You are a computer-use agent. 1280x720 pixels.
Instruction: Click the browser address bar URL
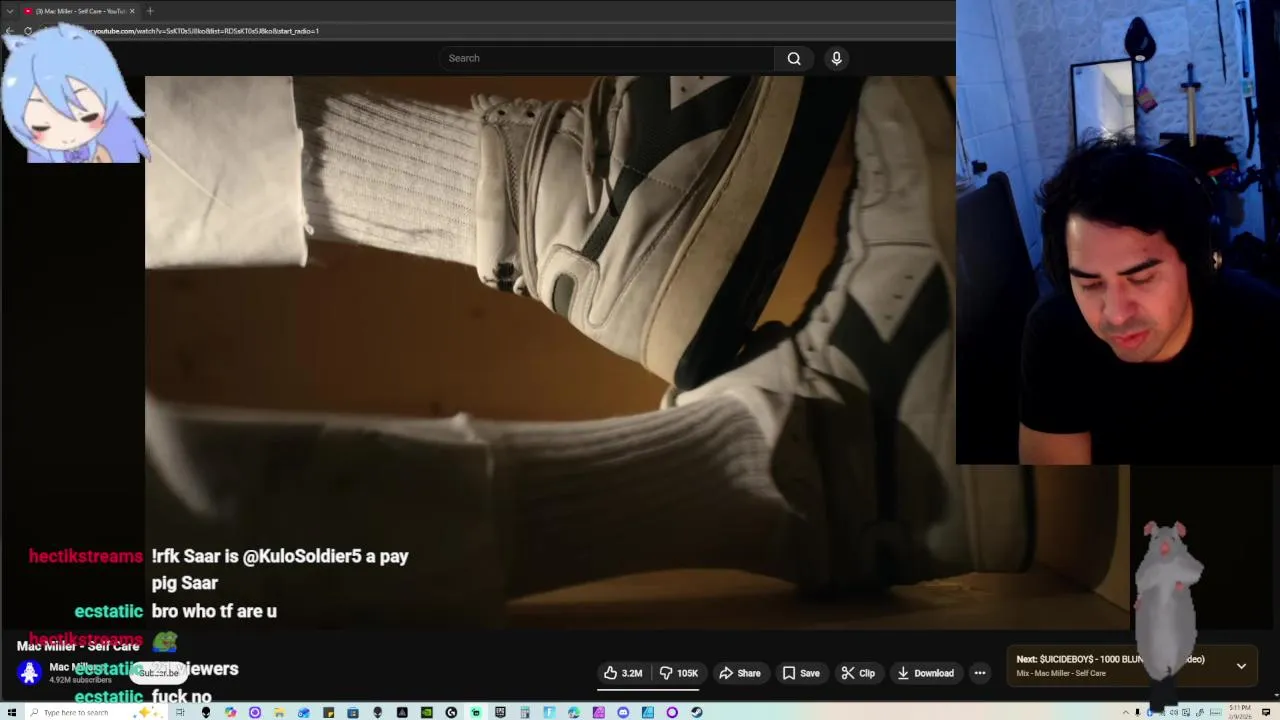coord(200,31)
